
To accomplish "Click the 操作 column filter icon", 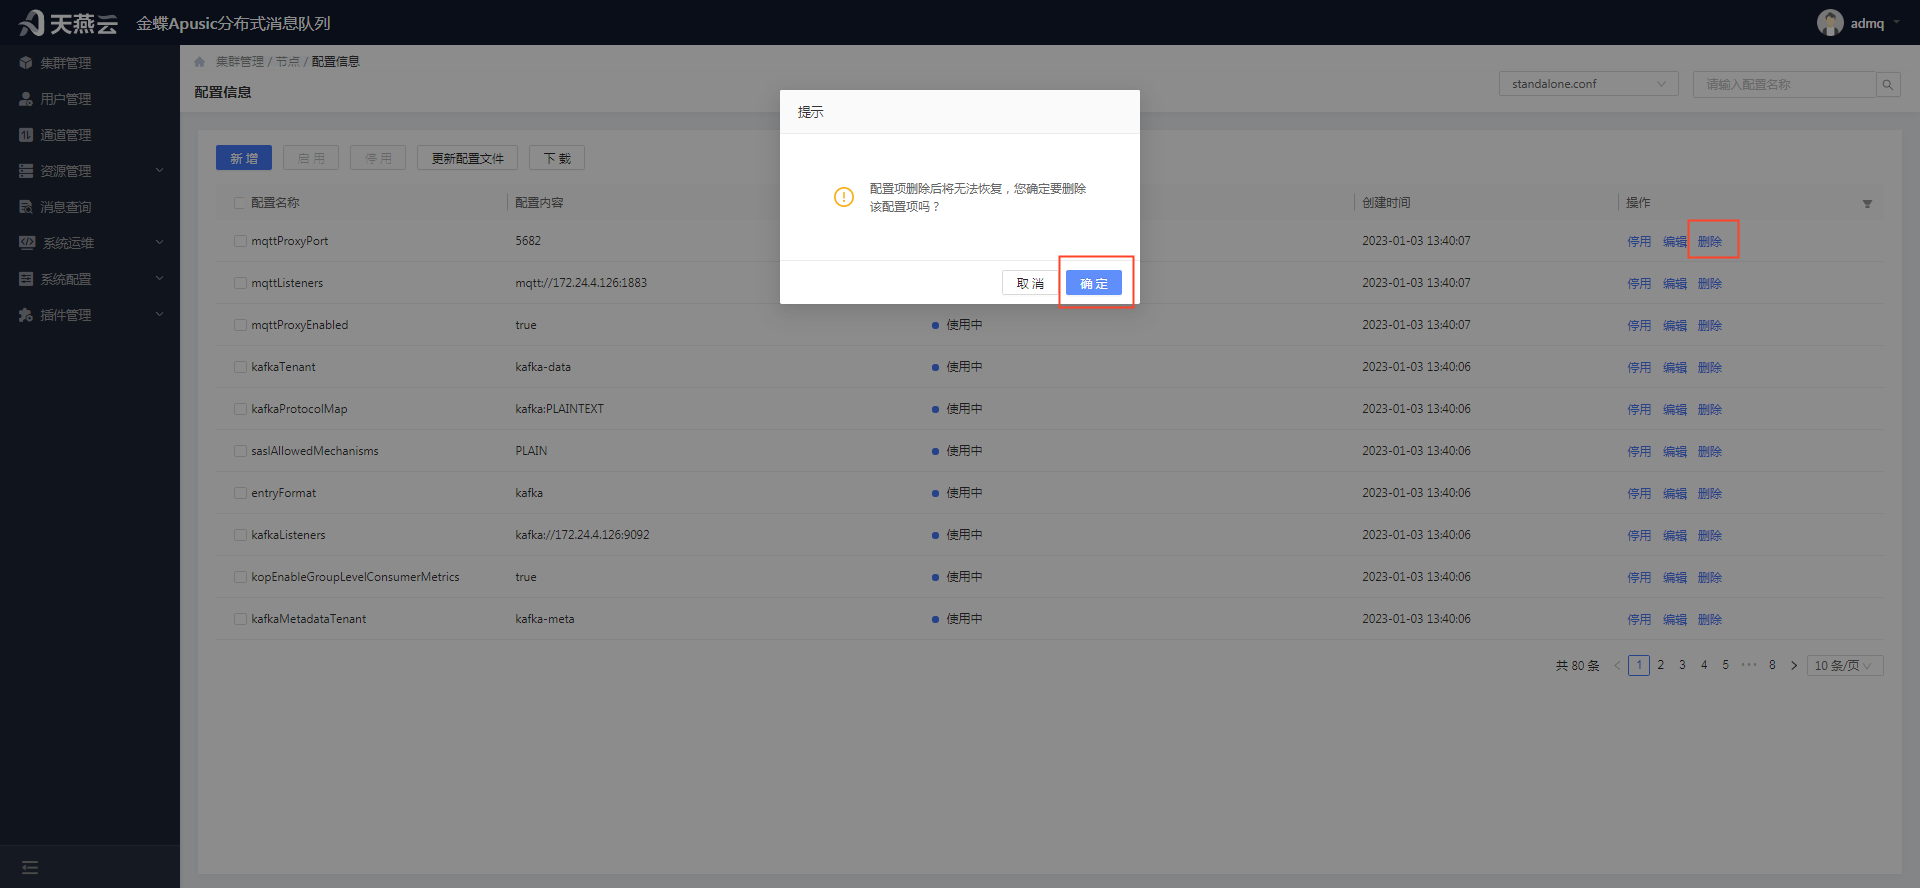I will pos(1867,204).
